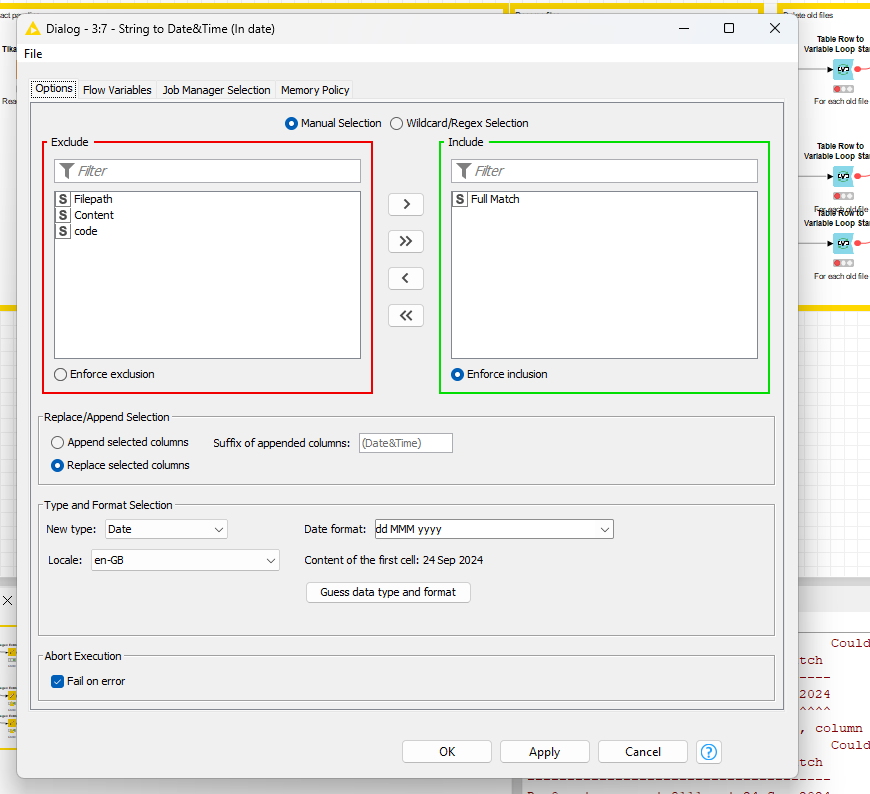The image size is (870, 794).
Task: Select Wildcard/Regex Selection radio button
Action: [x=397, y=123]
